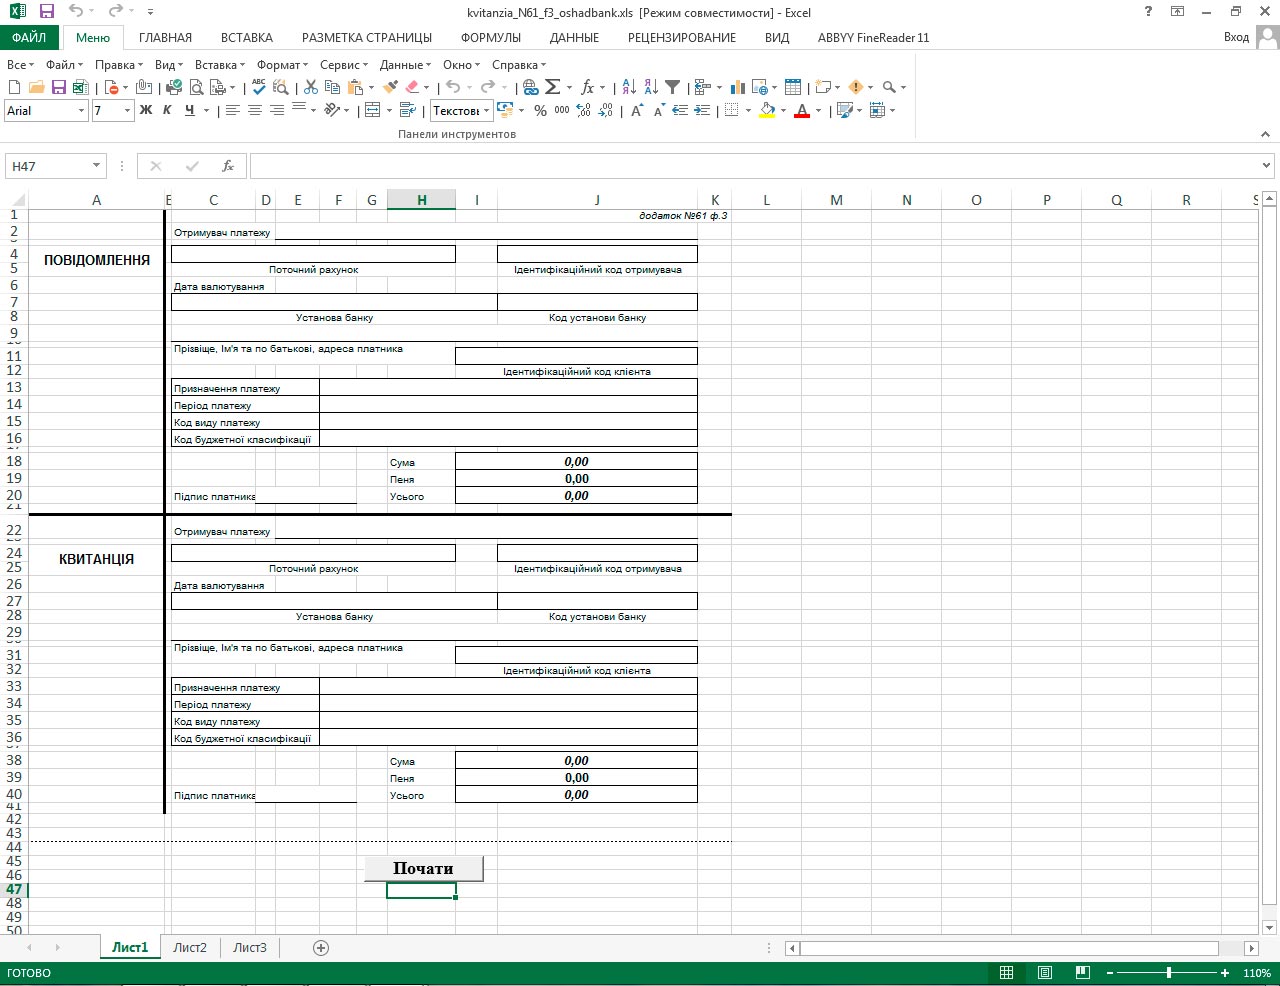Toggle bold formatting (Ж)
The image size is (1280, 986).
coord(146,111)
